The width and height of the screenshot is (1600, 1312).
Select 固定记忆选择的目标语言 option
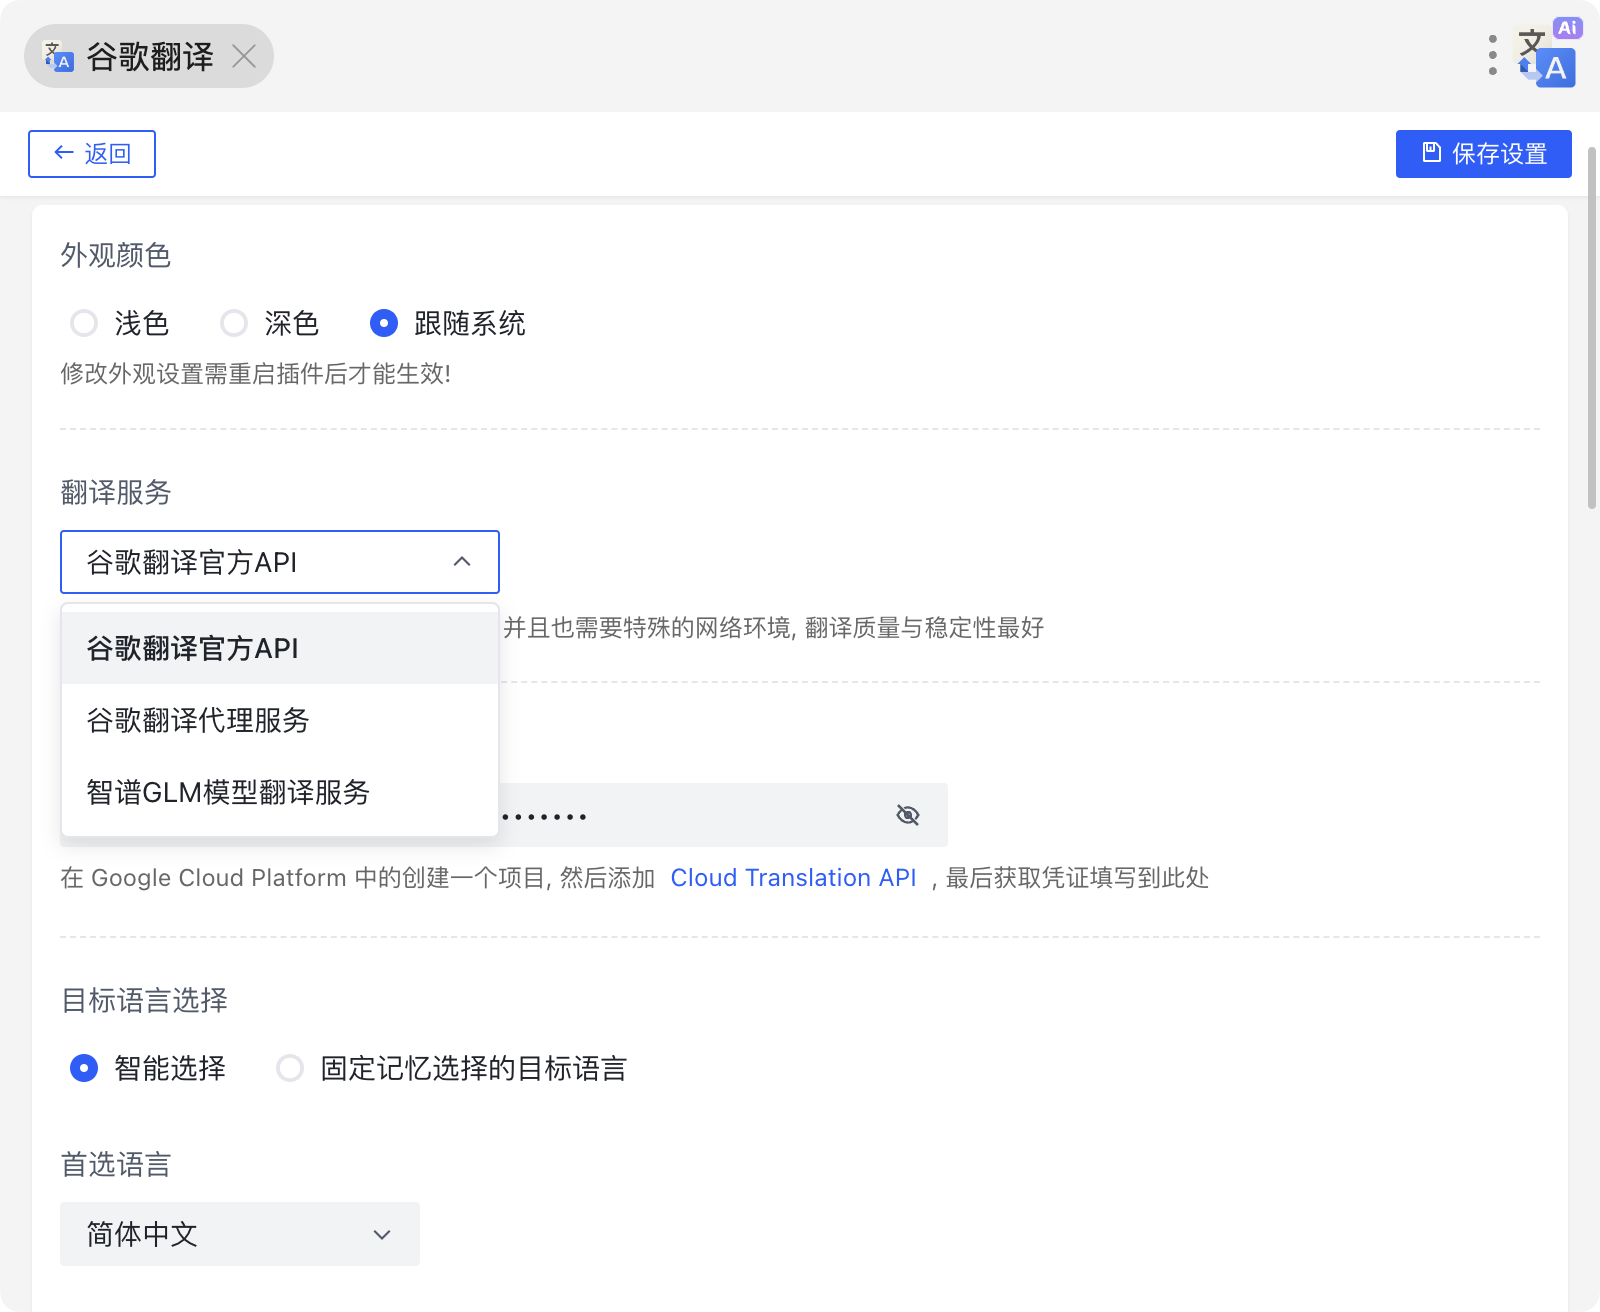click(452, 1068)
